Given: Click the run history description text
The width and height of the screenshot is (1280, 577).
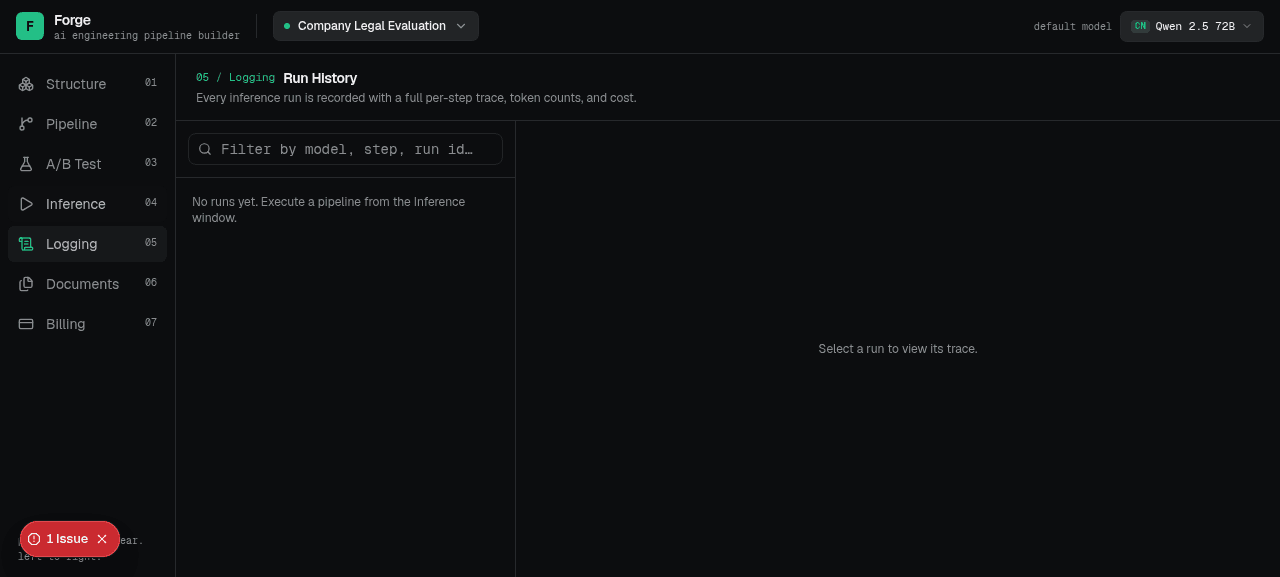Looking at the screenshot, I should [x=416, y=98].
